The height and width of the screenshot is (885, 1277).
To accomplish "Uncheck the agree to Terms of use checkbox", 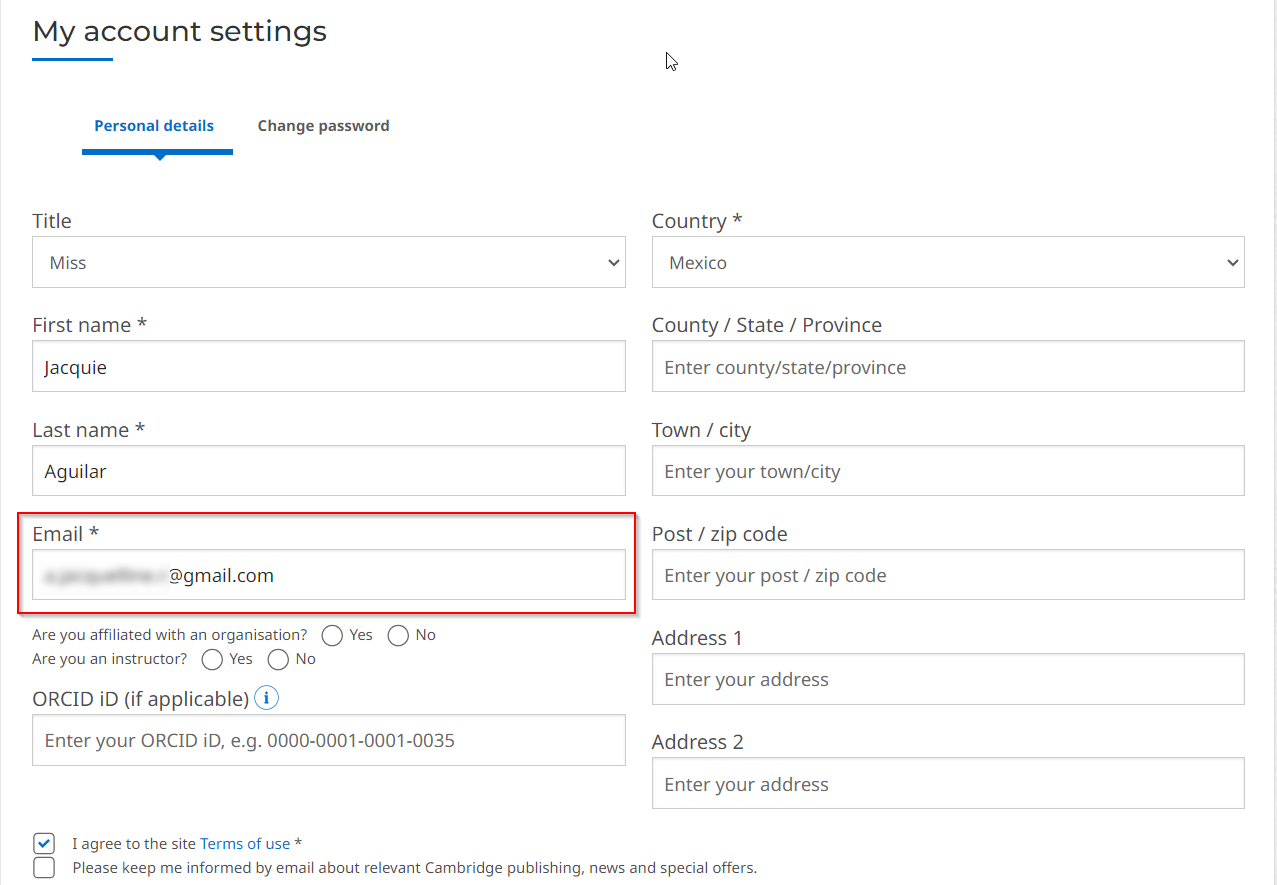I will pyautogui.click(x=44, y=843).
